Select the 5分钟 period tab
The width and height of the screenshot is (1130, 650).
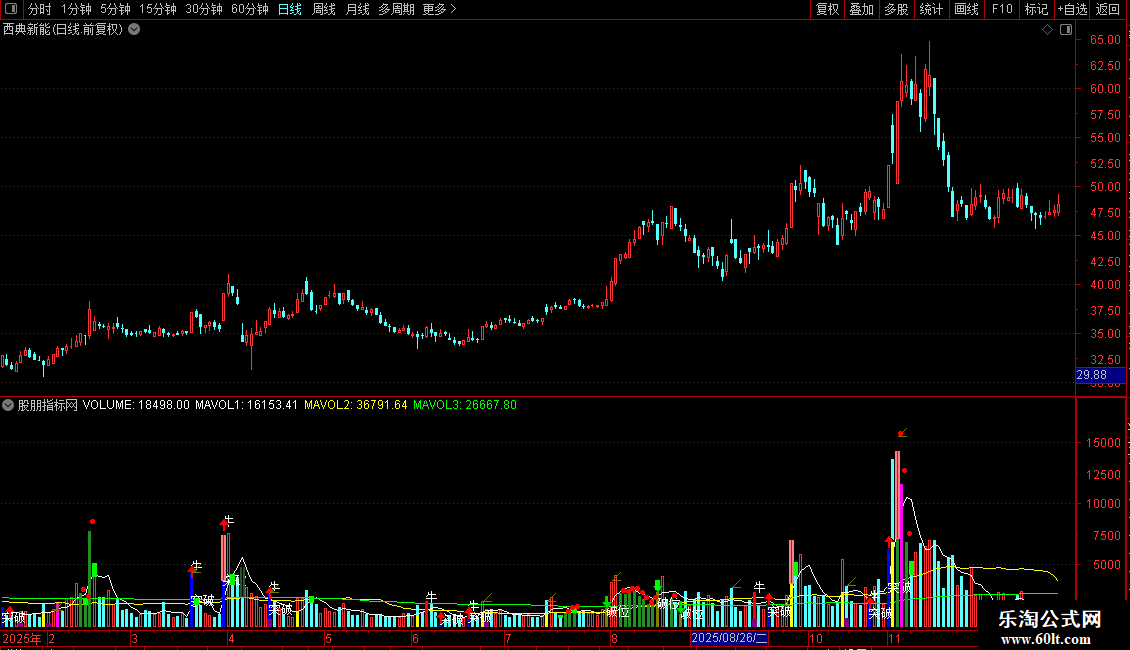(115, 9)
